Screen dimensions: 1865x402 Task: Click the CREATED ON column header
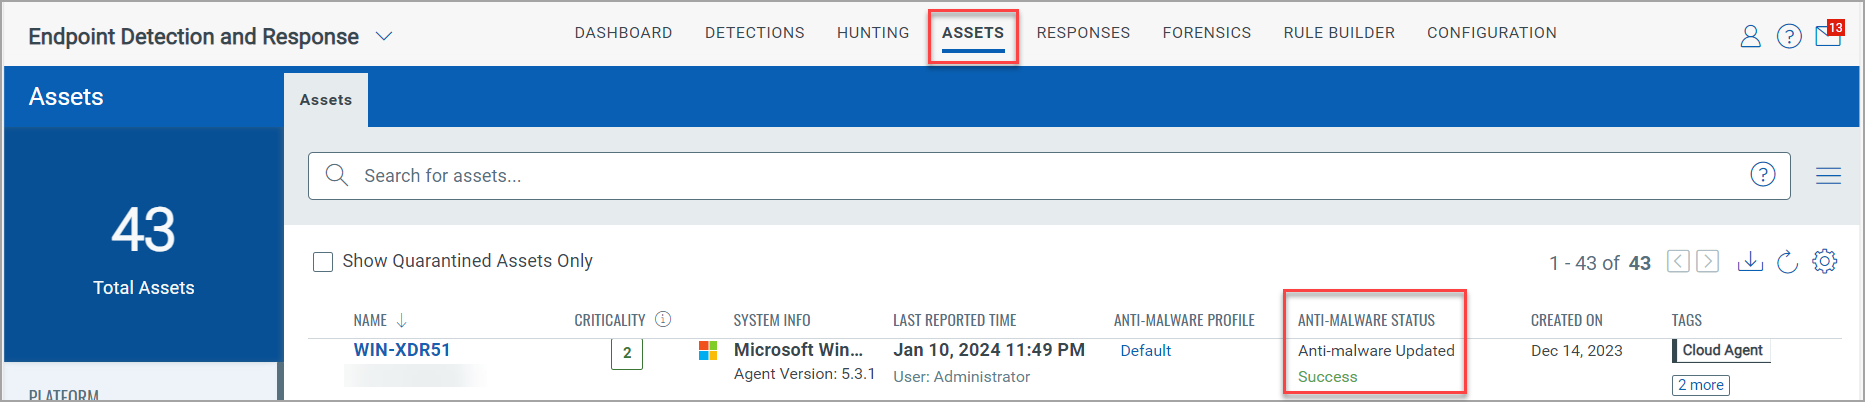[1566, 320]
